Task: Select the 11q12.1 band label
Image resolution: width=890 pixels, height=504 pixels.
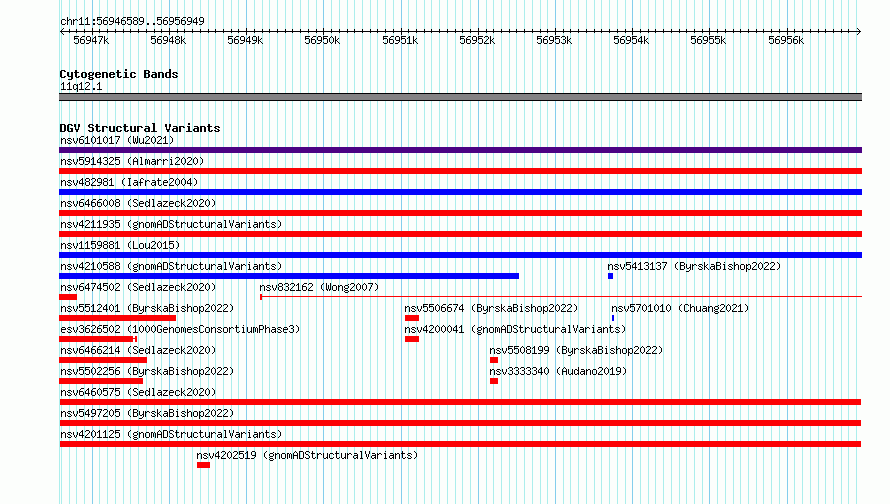Action: point(81,86)
